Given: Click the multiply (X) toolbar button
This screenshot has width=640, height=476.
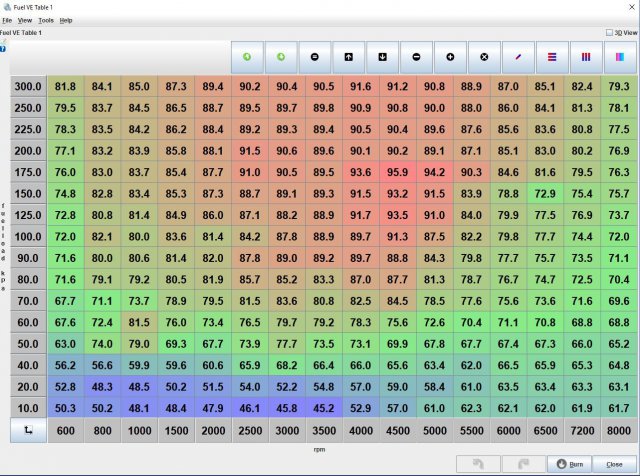Looking at the screenshot, I should [x=484, y=57].
